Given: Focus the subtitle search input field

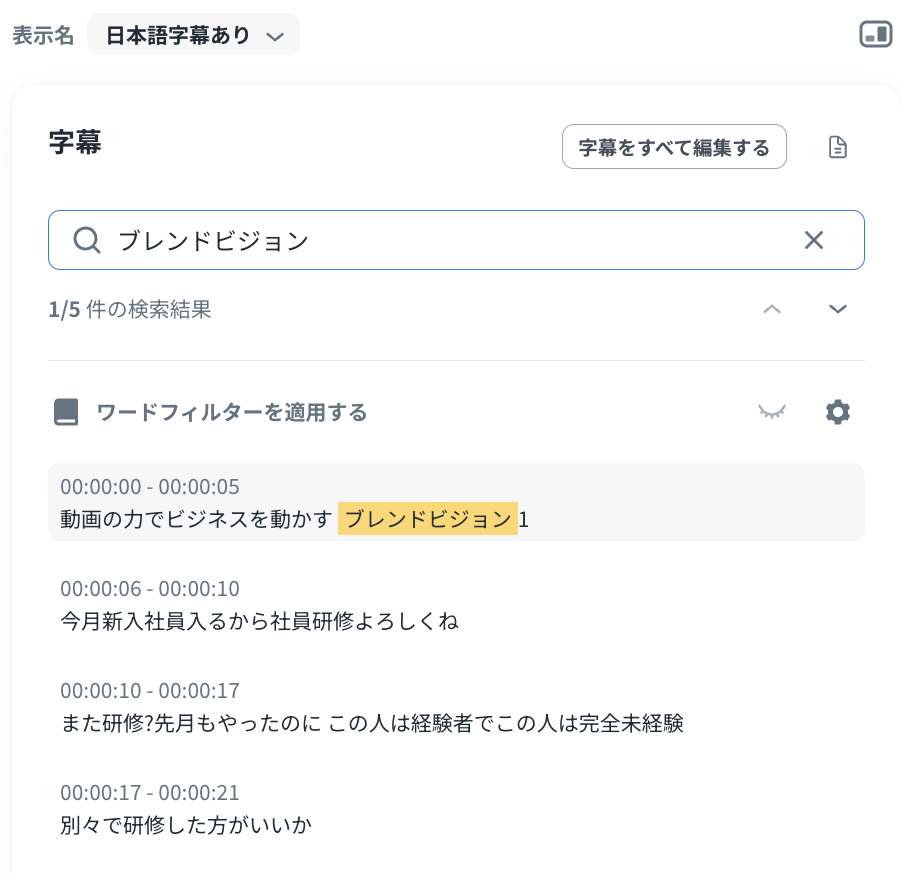Looking at the screenshot, I should coord(450,240).
